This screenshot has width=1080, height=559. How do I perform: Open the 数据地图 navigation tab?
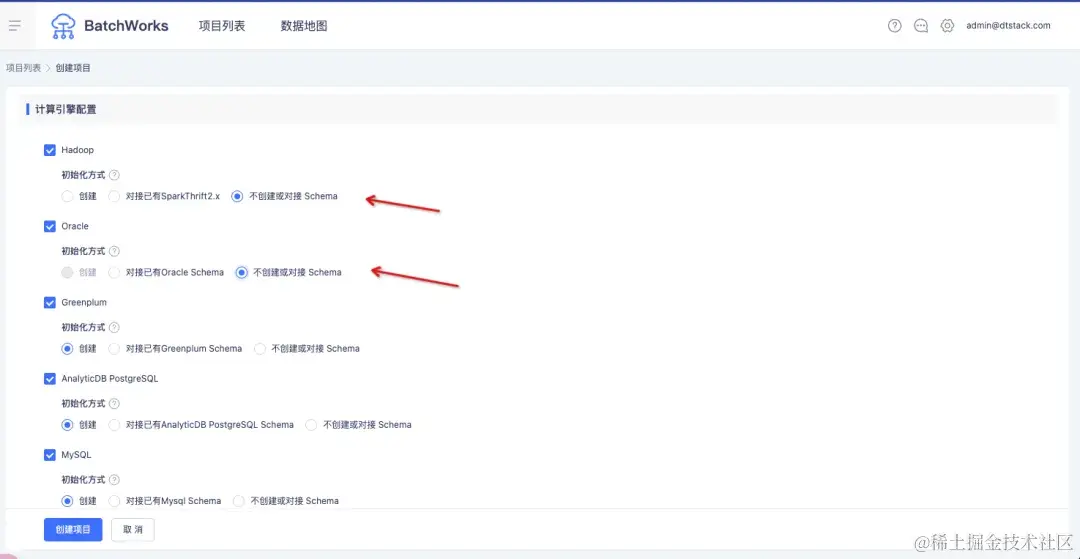coord(304,26)
